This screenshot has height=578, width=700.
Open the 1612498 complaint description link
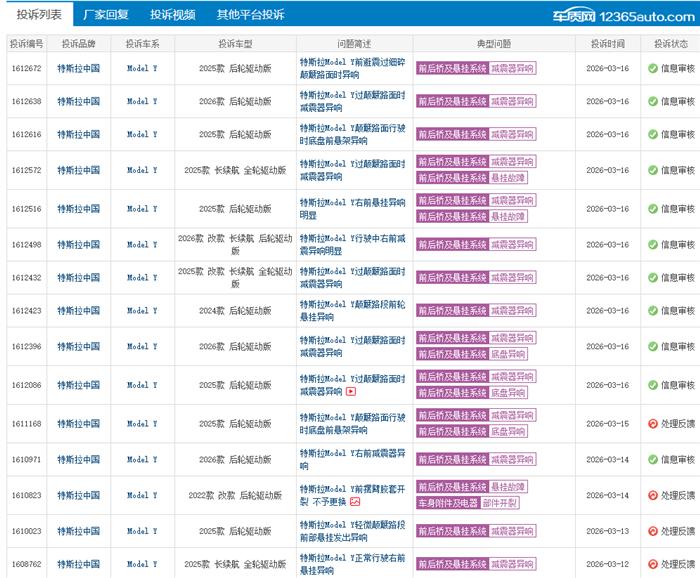tap(349, 244)
